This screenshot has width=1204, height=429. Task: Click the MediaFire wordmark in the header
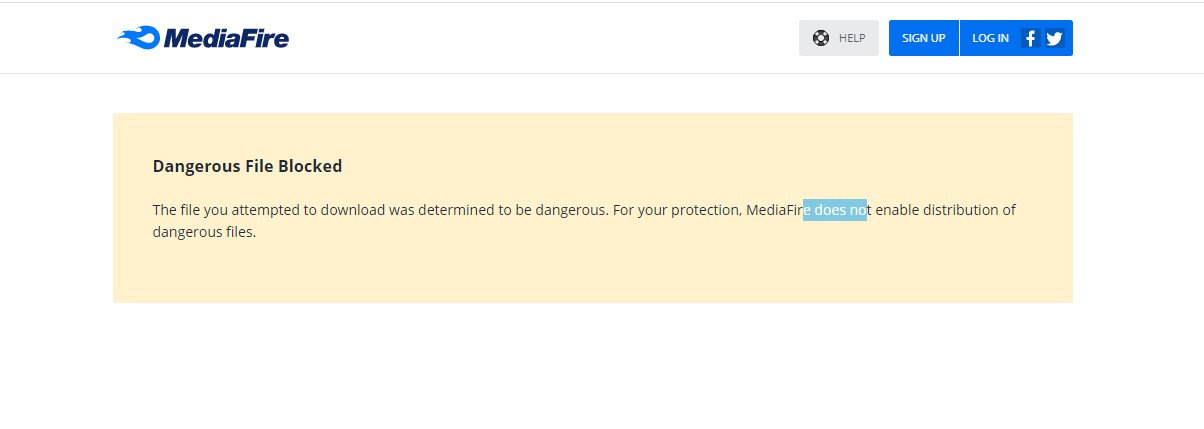point(226,39)
